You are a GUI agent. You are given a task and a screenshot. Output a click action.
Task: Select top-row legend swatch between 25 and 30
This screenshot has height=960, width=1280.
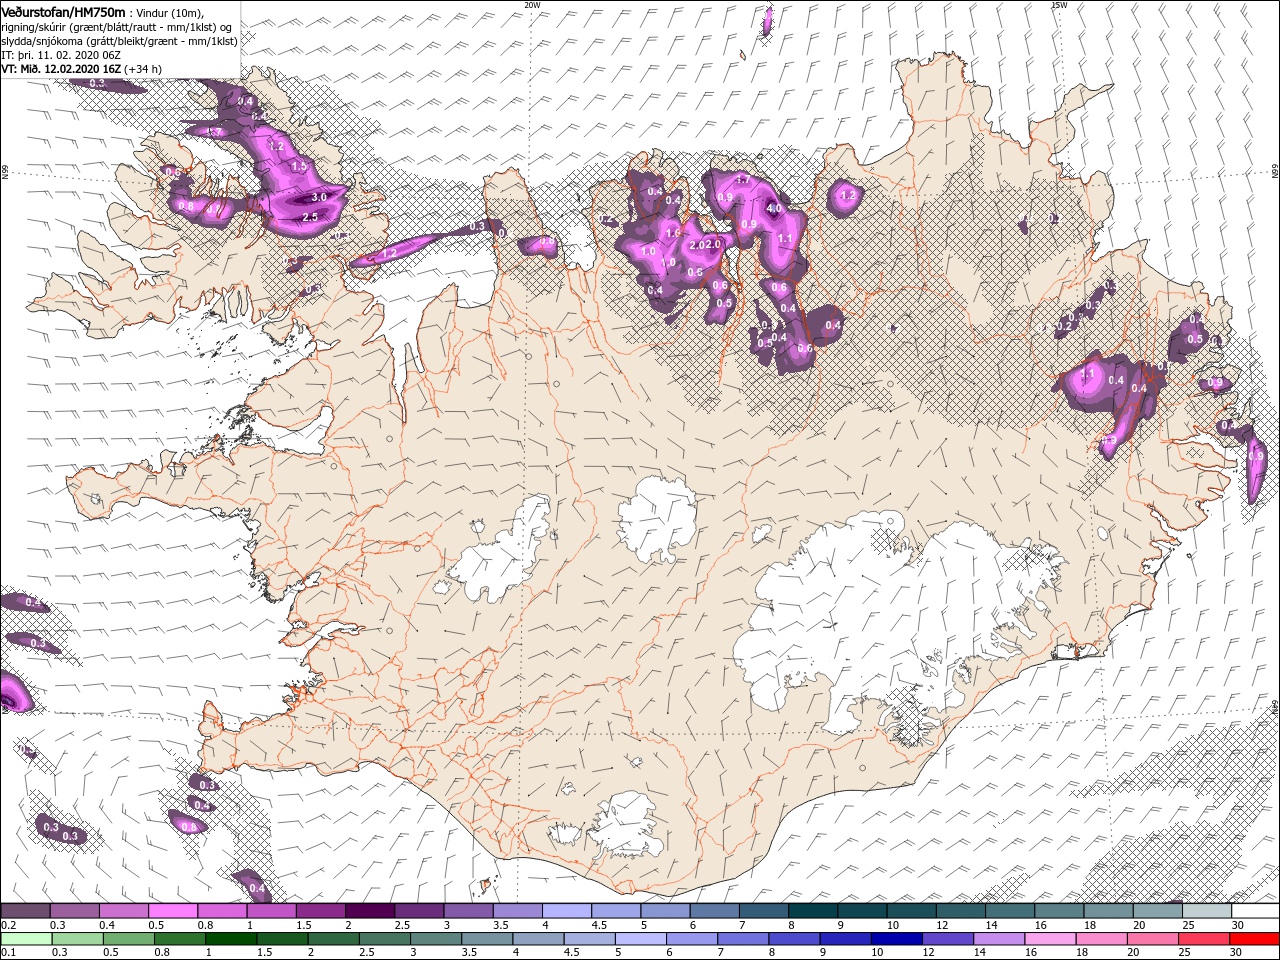pos(1206,911)
